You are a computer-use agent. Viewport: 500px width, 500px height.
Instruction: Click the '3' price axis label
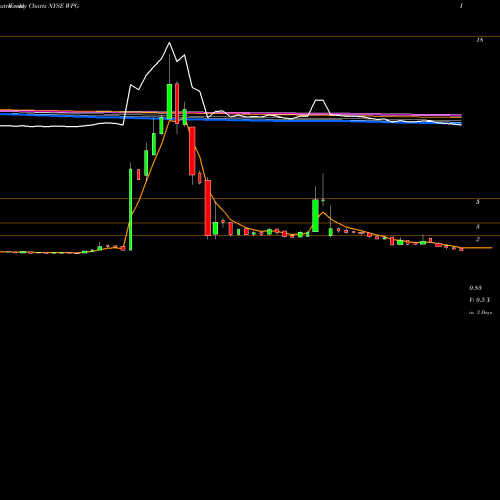[478, 227]
